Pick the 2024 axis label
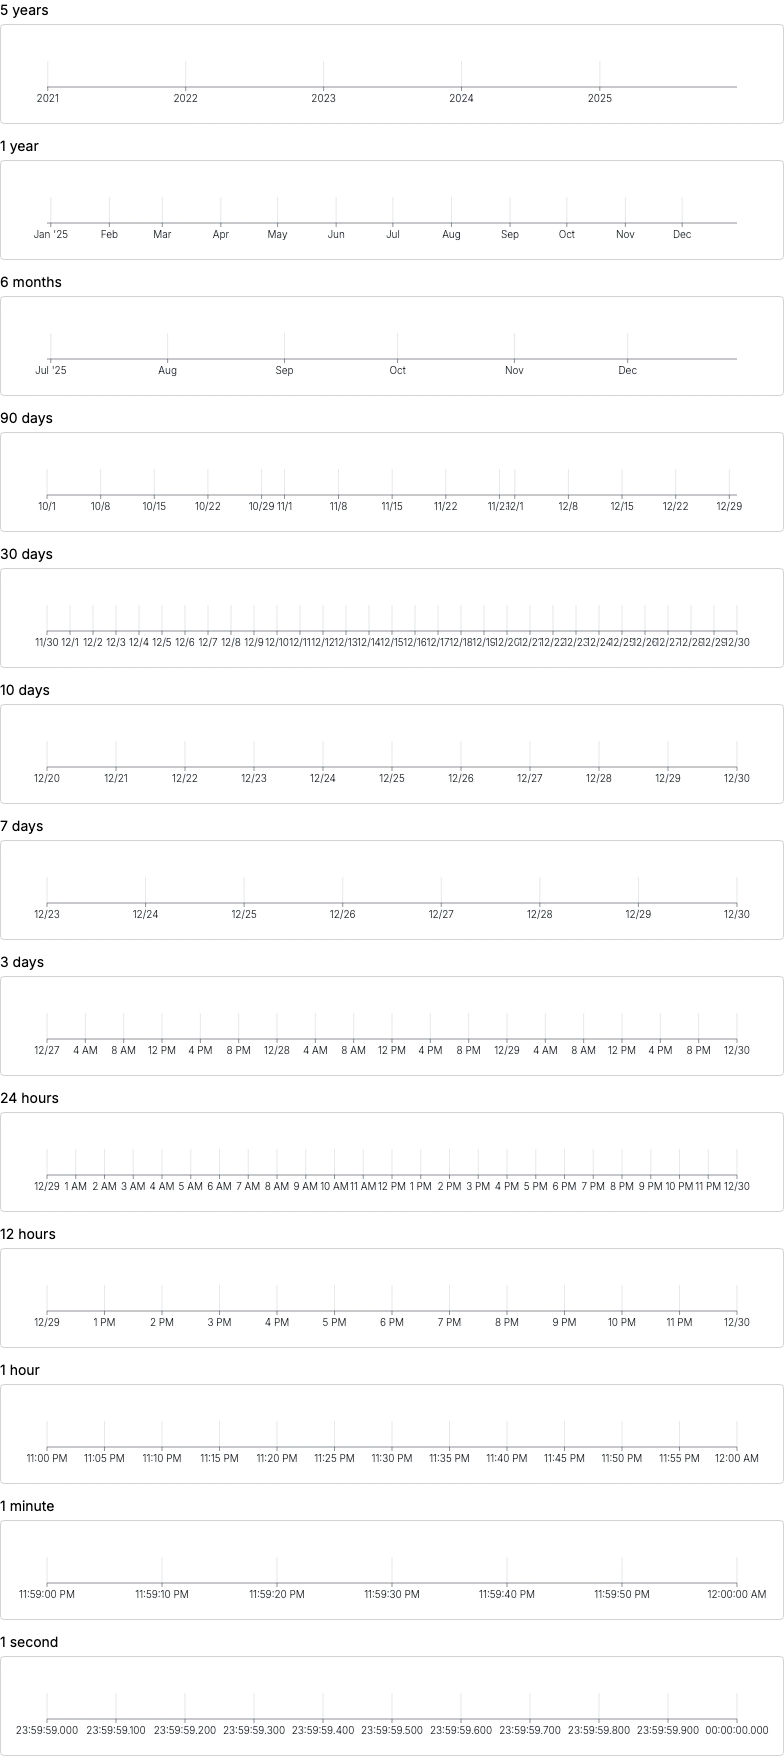The height and width of the screenshot is (1756, 784). 461,98
